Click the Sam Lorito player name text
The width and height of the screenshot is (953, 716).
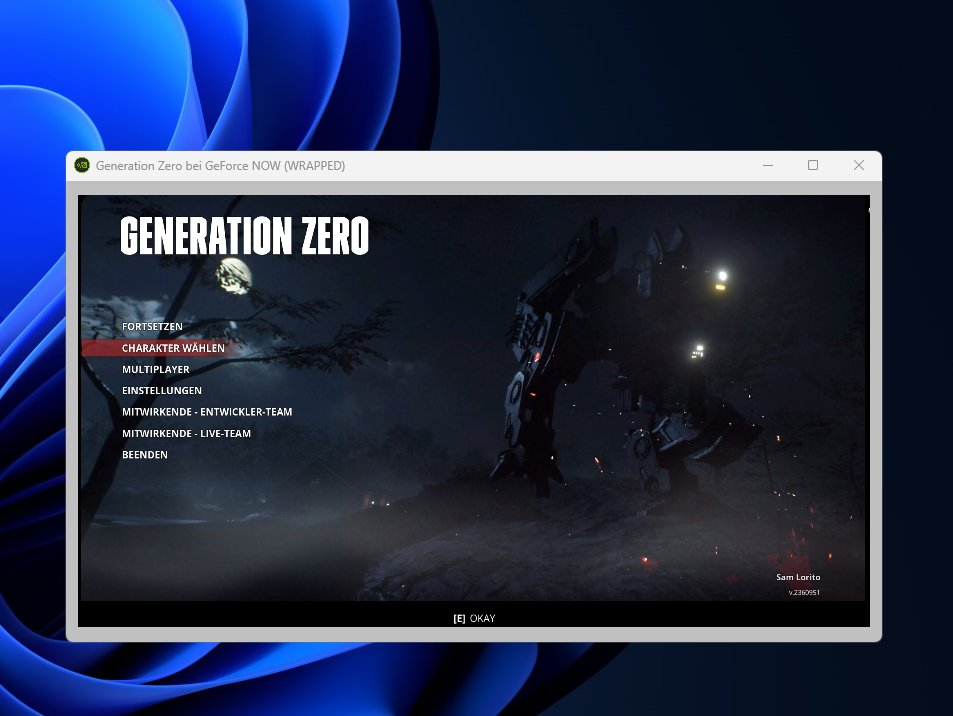tap(798, 577)
